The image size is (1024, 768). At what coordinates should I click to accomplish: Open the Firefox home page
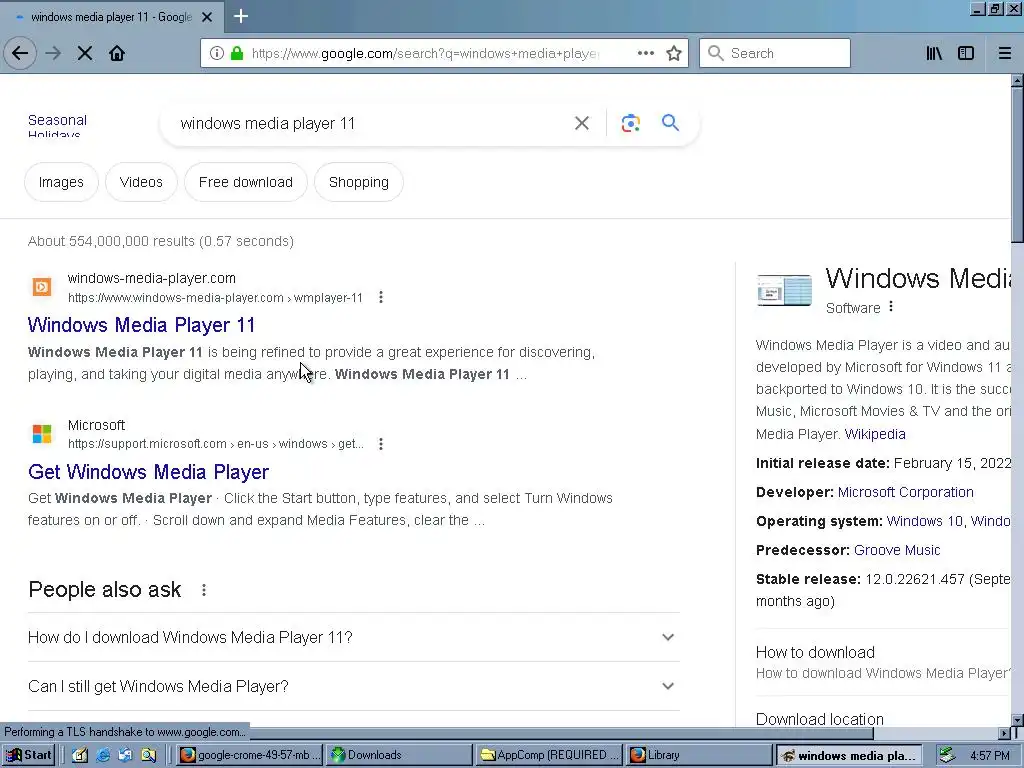(117, 53)
